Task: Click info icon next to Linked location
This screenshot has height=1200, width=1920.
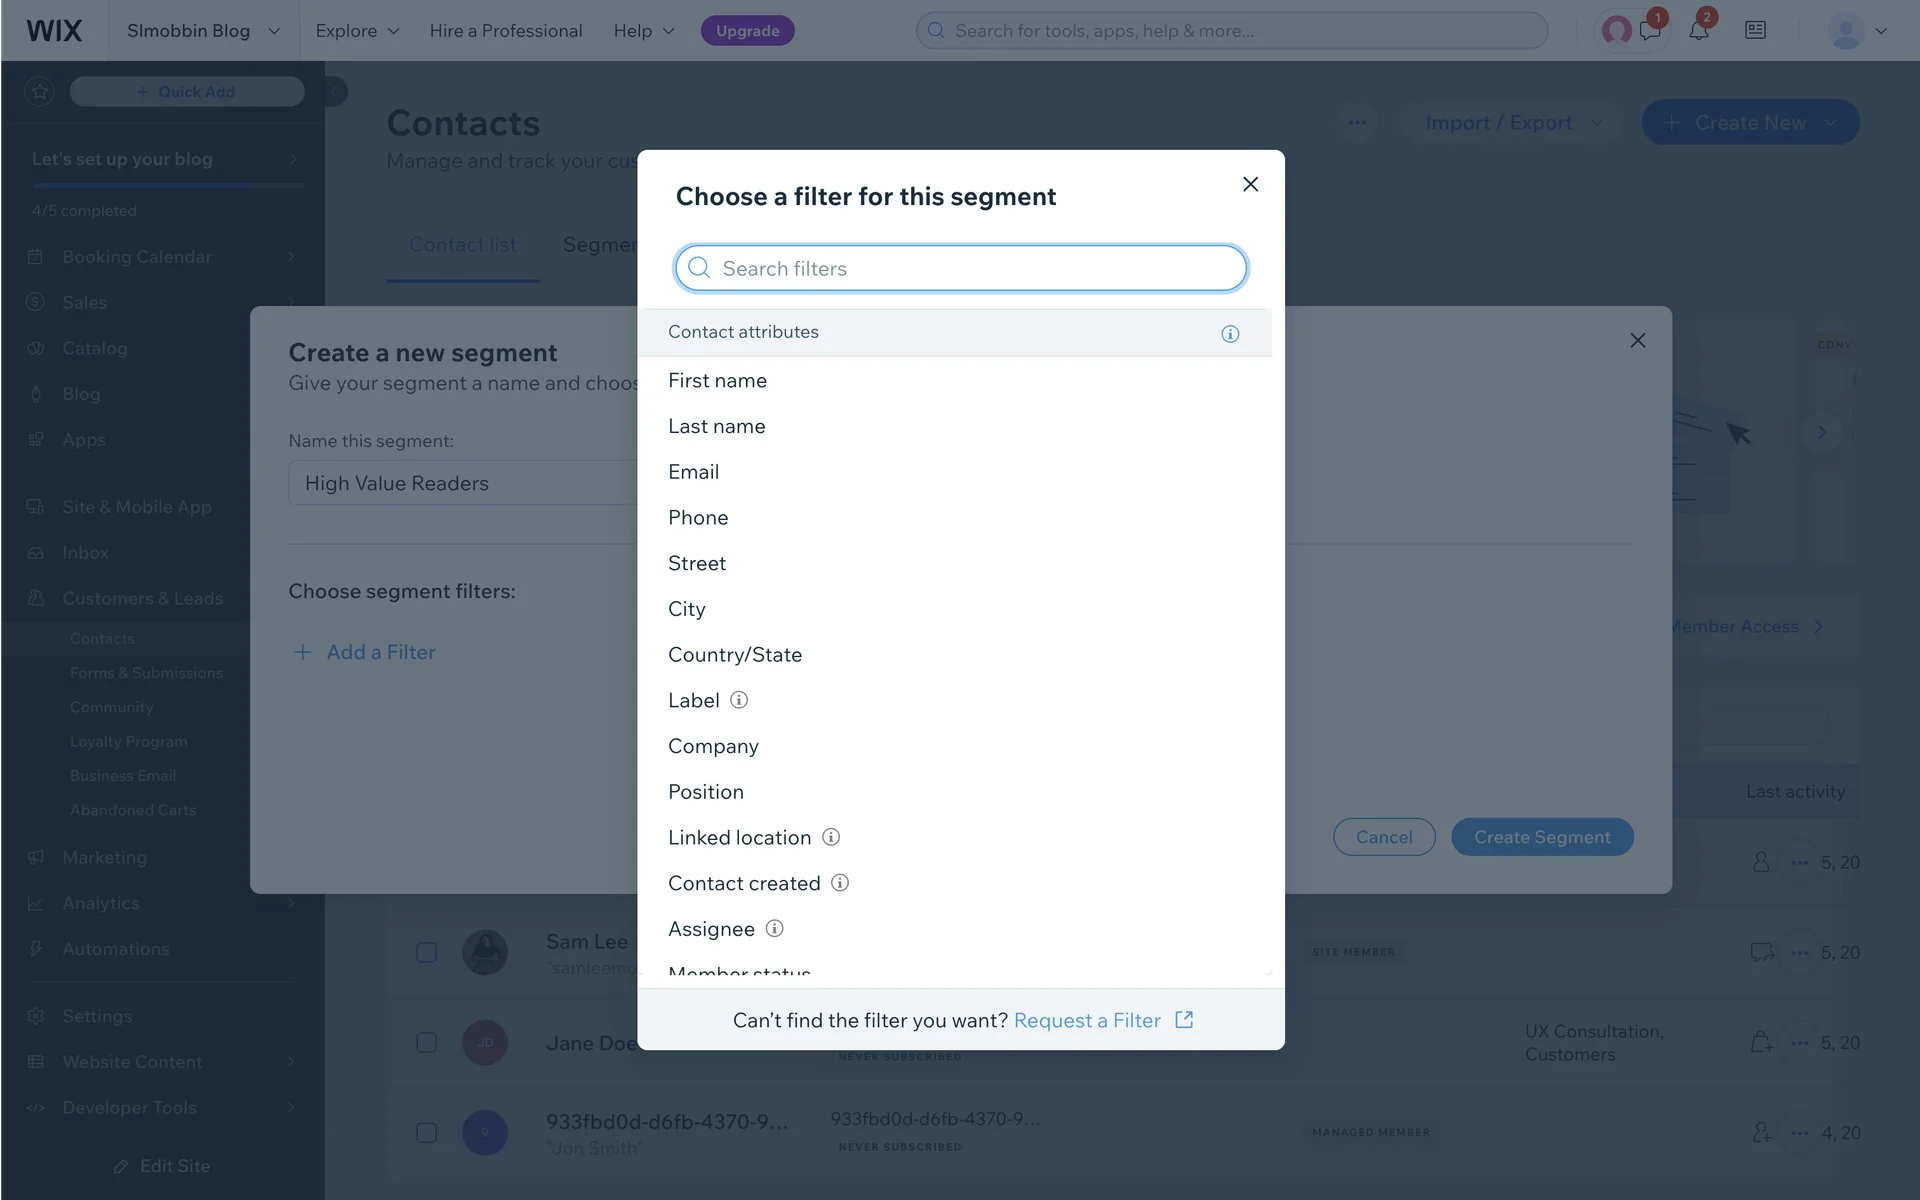Action: coord(831,837)
